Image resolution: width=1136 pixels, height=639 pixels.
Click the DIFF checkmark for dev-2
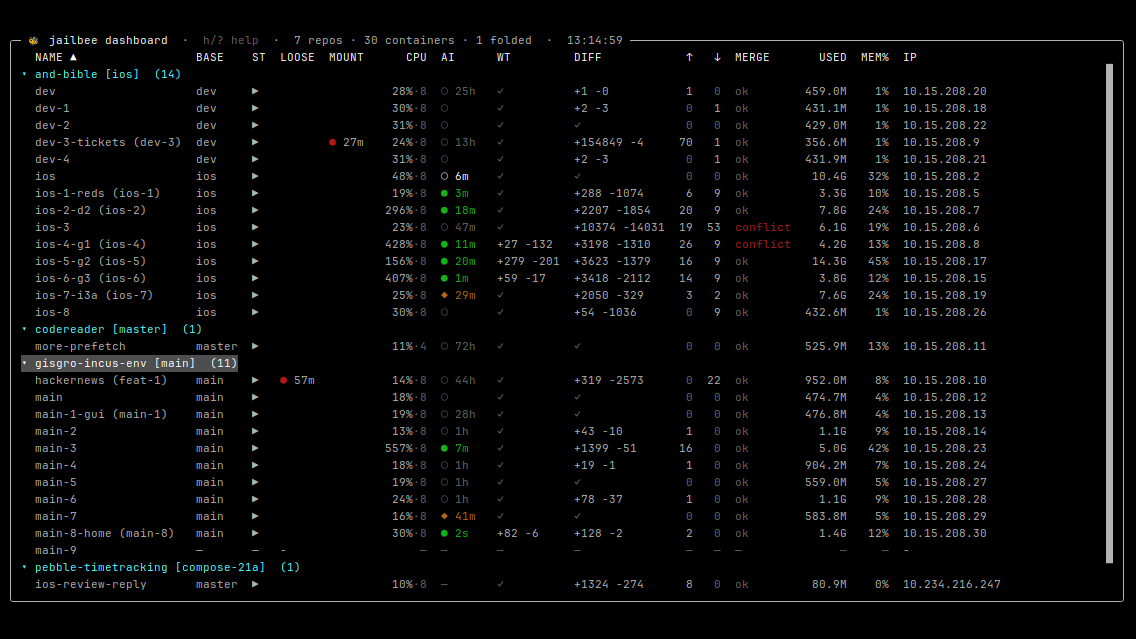[x=577, y=125]
